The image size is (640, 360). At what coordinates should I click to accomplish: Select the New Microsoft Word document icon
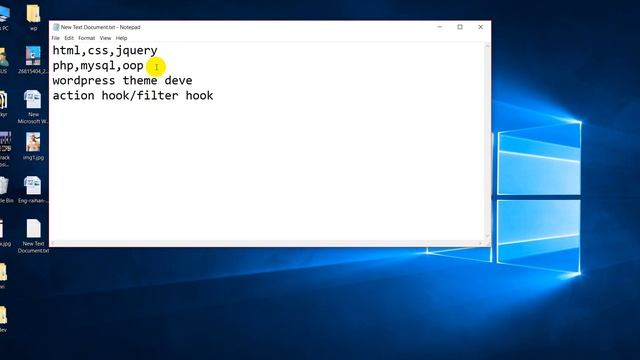pyautogui.click(x=33, y=107)
